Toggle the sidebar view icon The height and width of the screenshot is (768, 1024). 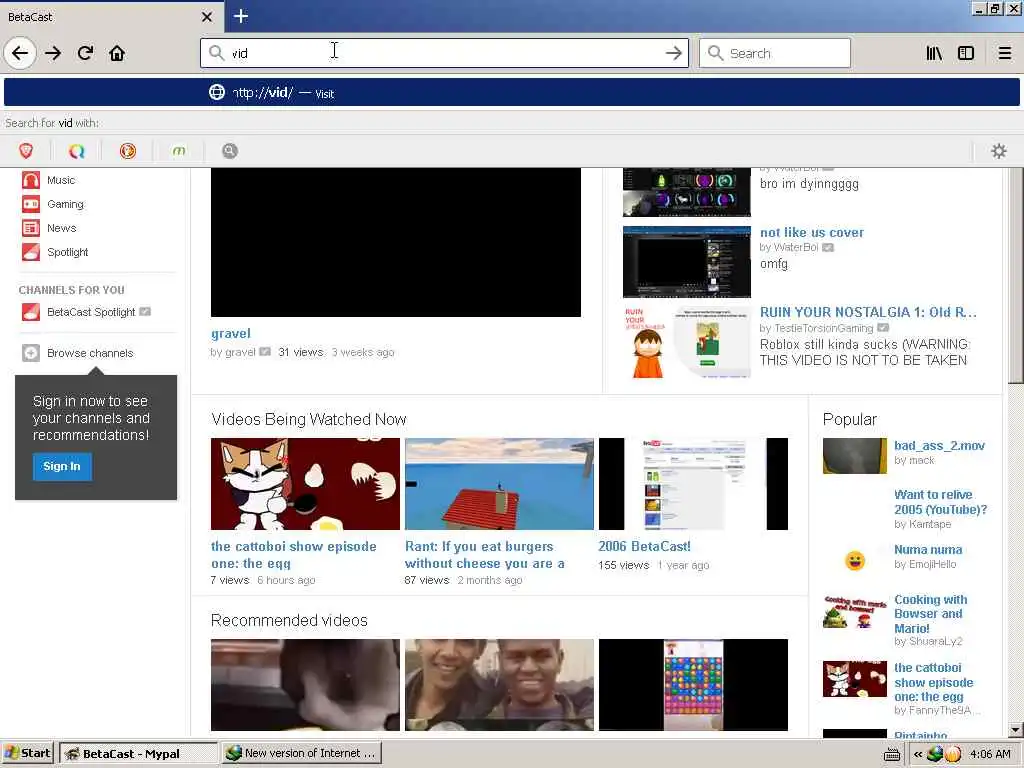(x=966, y=53)
